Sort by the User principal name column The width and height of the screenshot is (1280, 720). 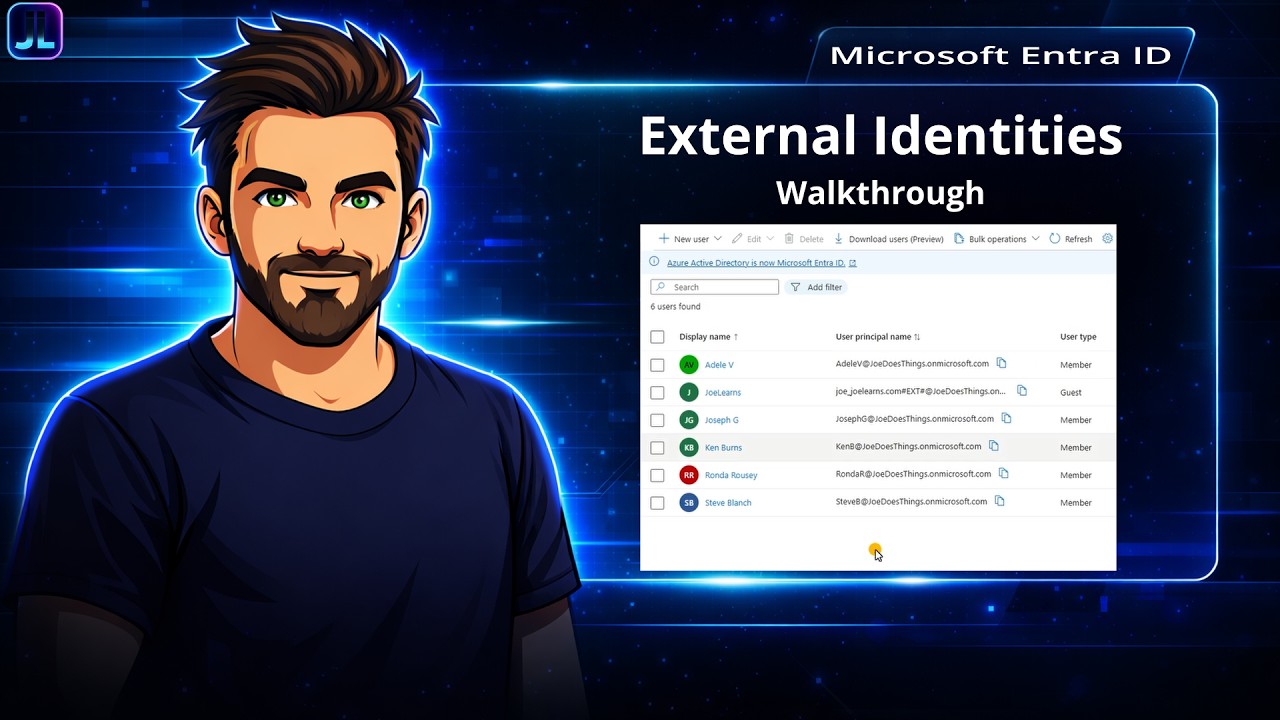[x=878, y=337]
